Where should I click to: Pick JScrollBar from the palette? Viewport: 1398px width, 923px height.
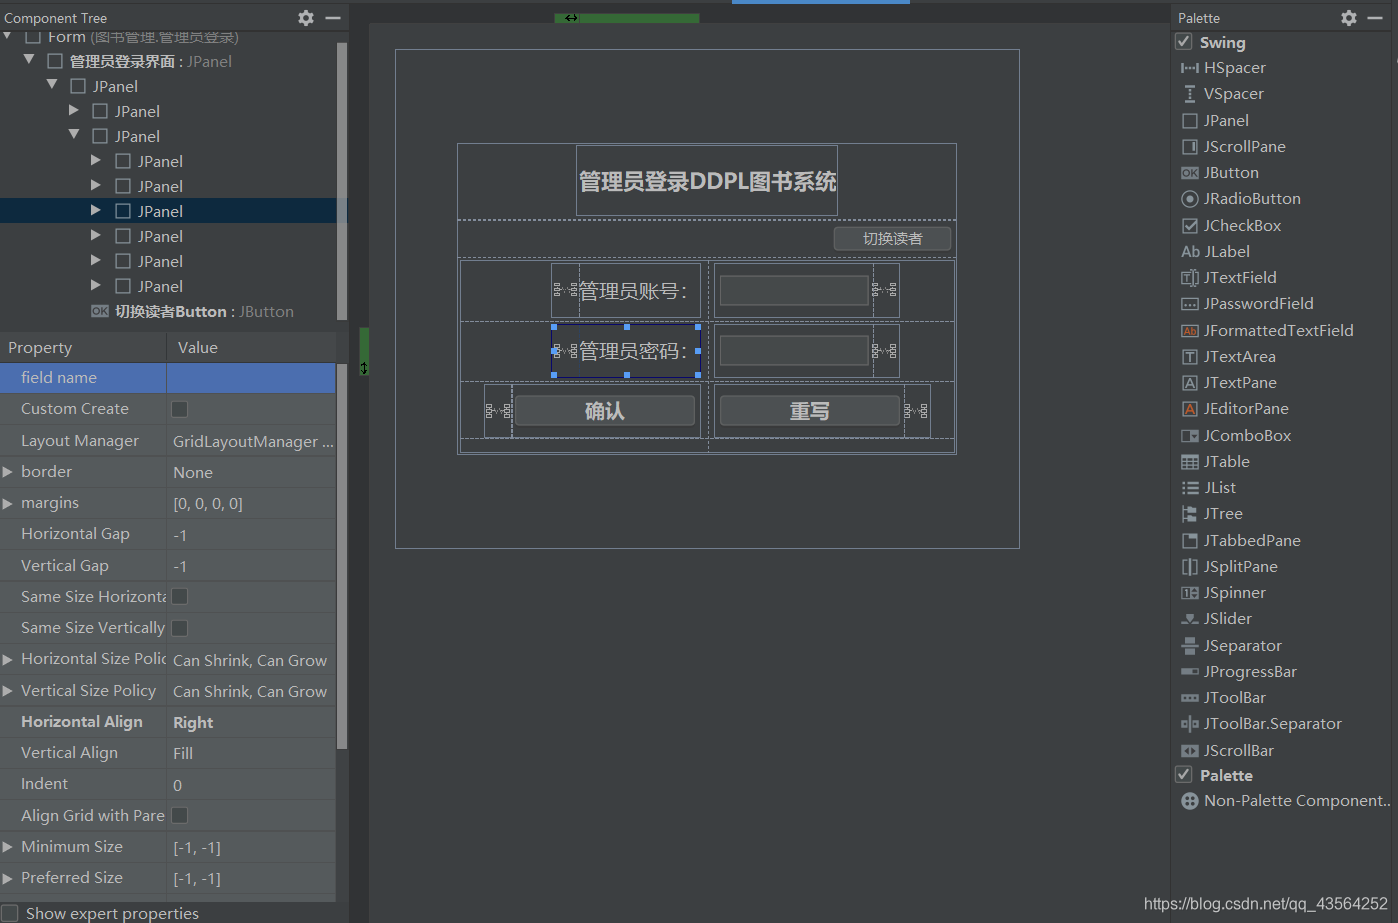point(1227,751)
